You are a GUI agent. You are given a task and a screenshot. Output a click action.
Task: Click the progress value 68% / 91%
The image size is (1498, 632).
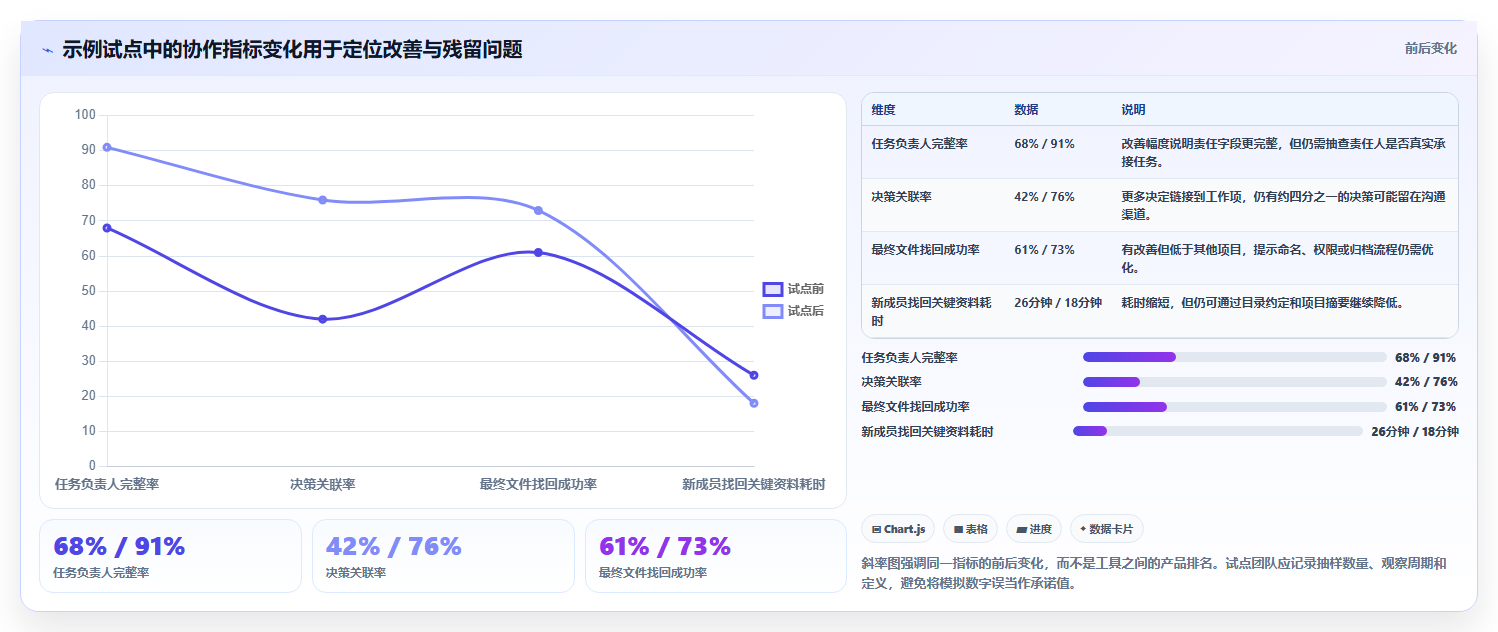tap(1425, 357)
